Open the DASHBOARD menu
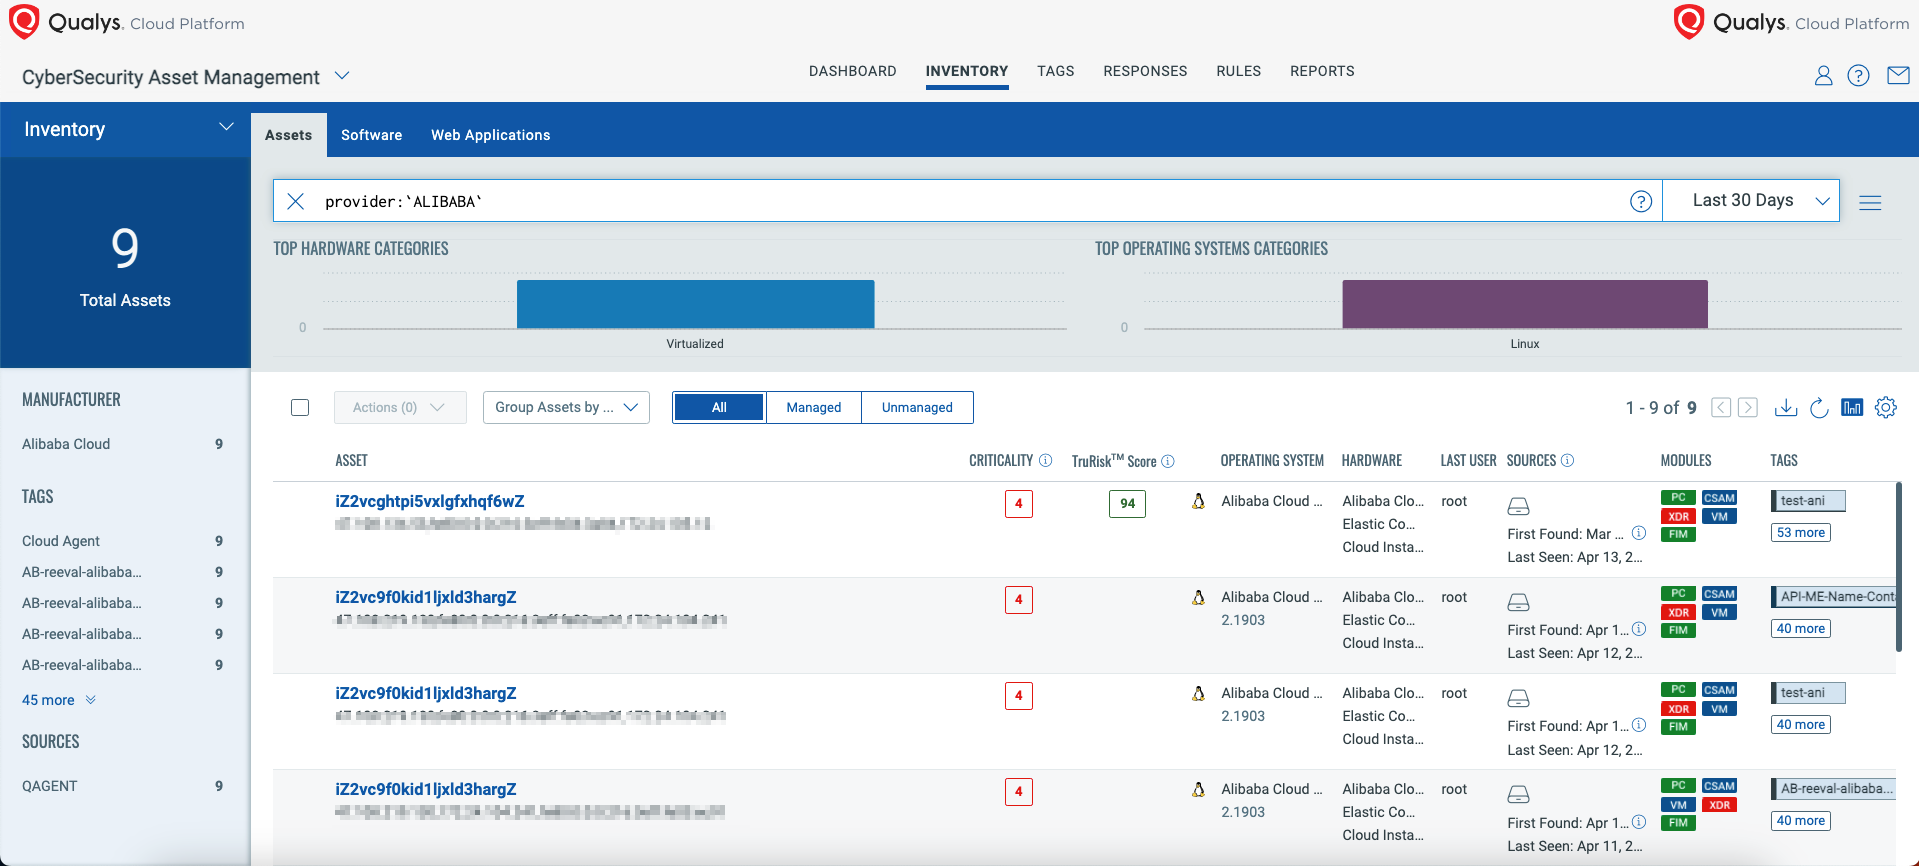 coord(853,71)
